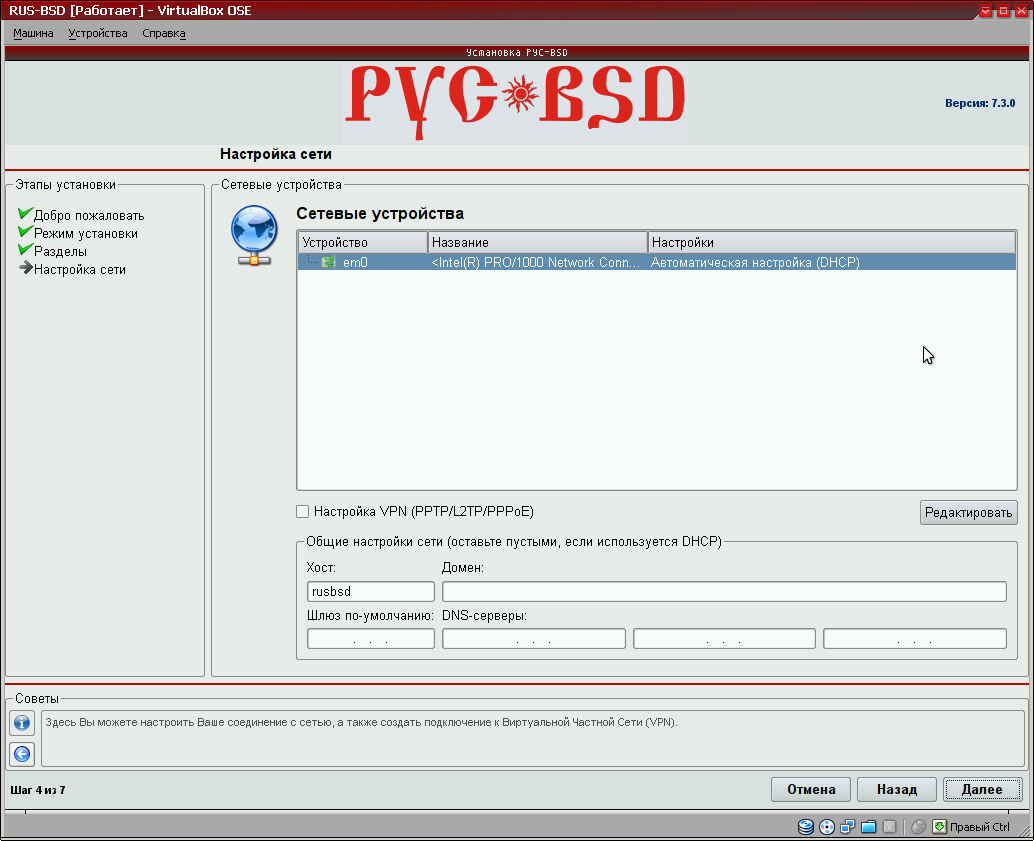Click the Хост field containing rusbsd

point(371,591)
